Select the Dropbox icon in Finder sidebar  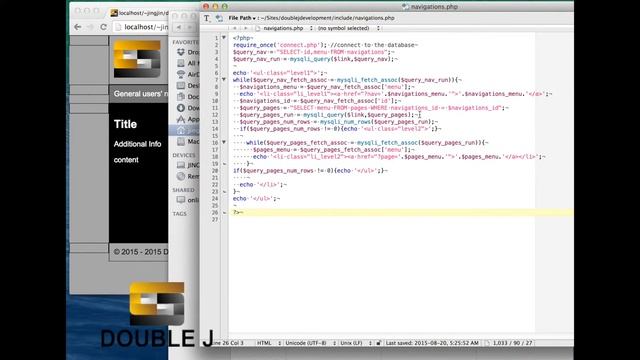click(181, 52)
